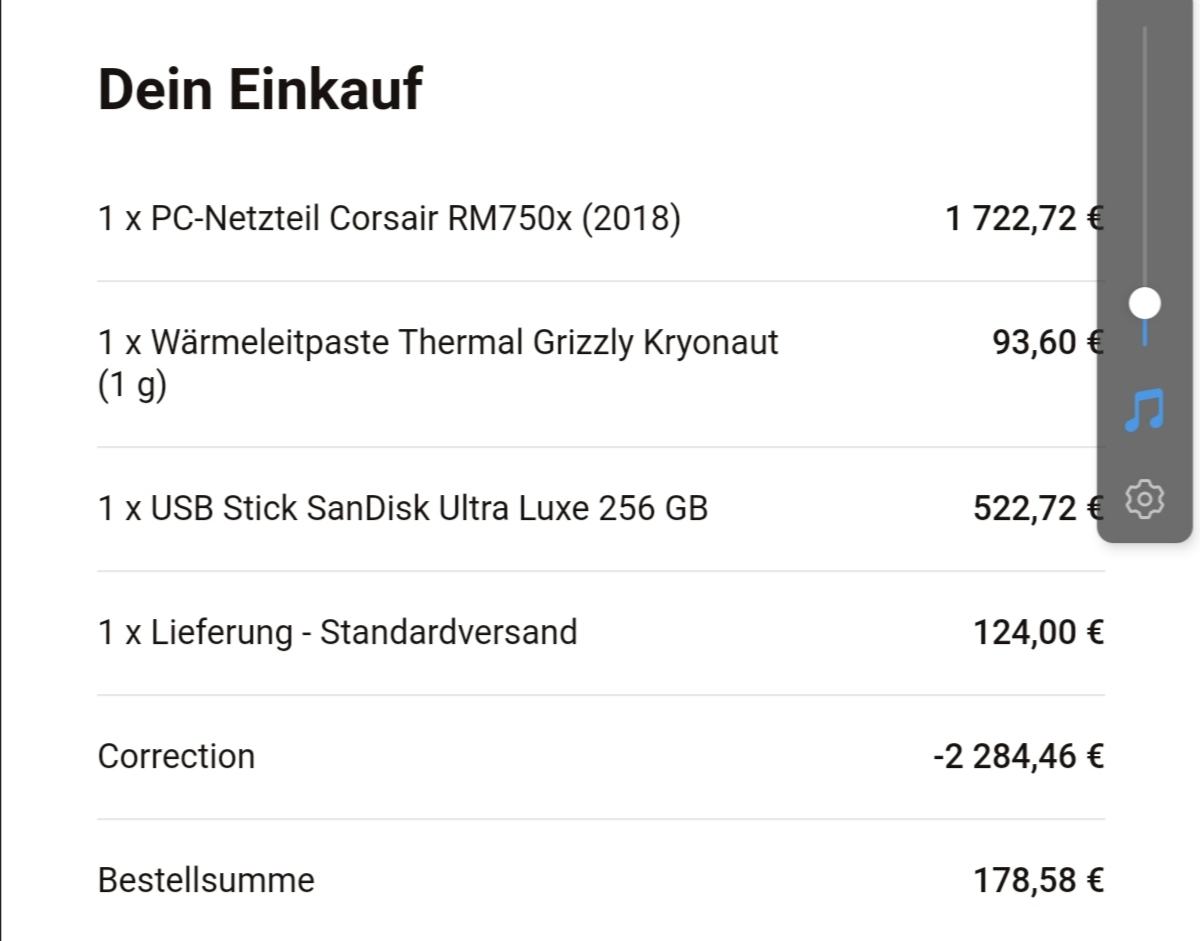Click the -2 284,46 € correction amount
Image resolution: width=1200 pixels, height=941 pixels.
point(1018,756)
